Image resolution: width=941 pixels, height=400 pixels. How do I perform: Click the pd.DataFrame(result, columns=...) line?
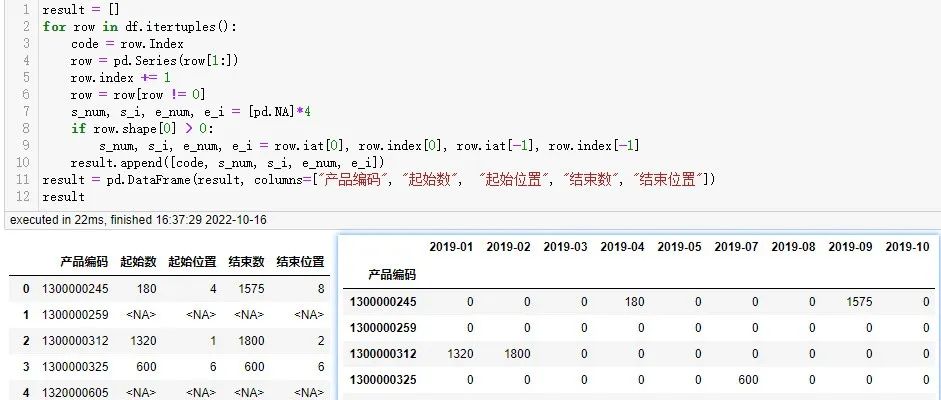(x=379, y=179)
